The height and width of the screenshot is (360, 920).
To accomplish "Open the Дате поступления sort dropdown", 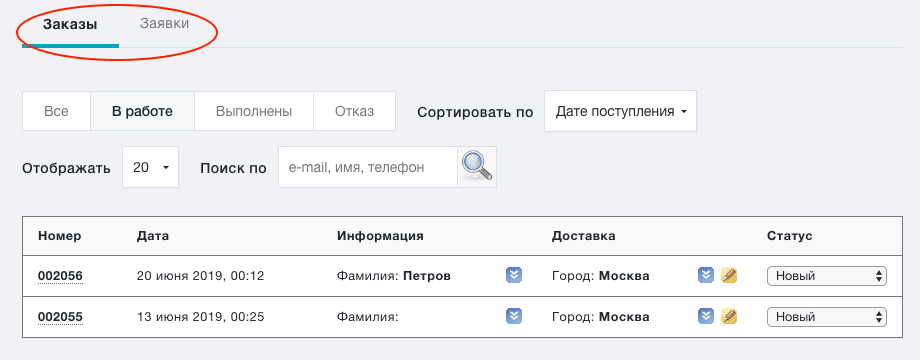I will point(620,111).
